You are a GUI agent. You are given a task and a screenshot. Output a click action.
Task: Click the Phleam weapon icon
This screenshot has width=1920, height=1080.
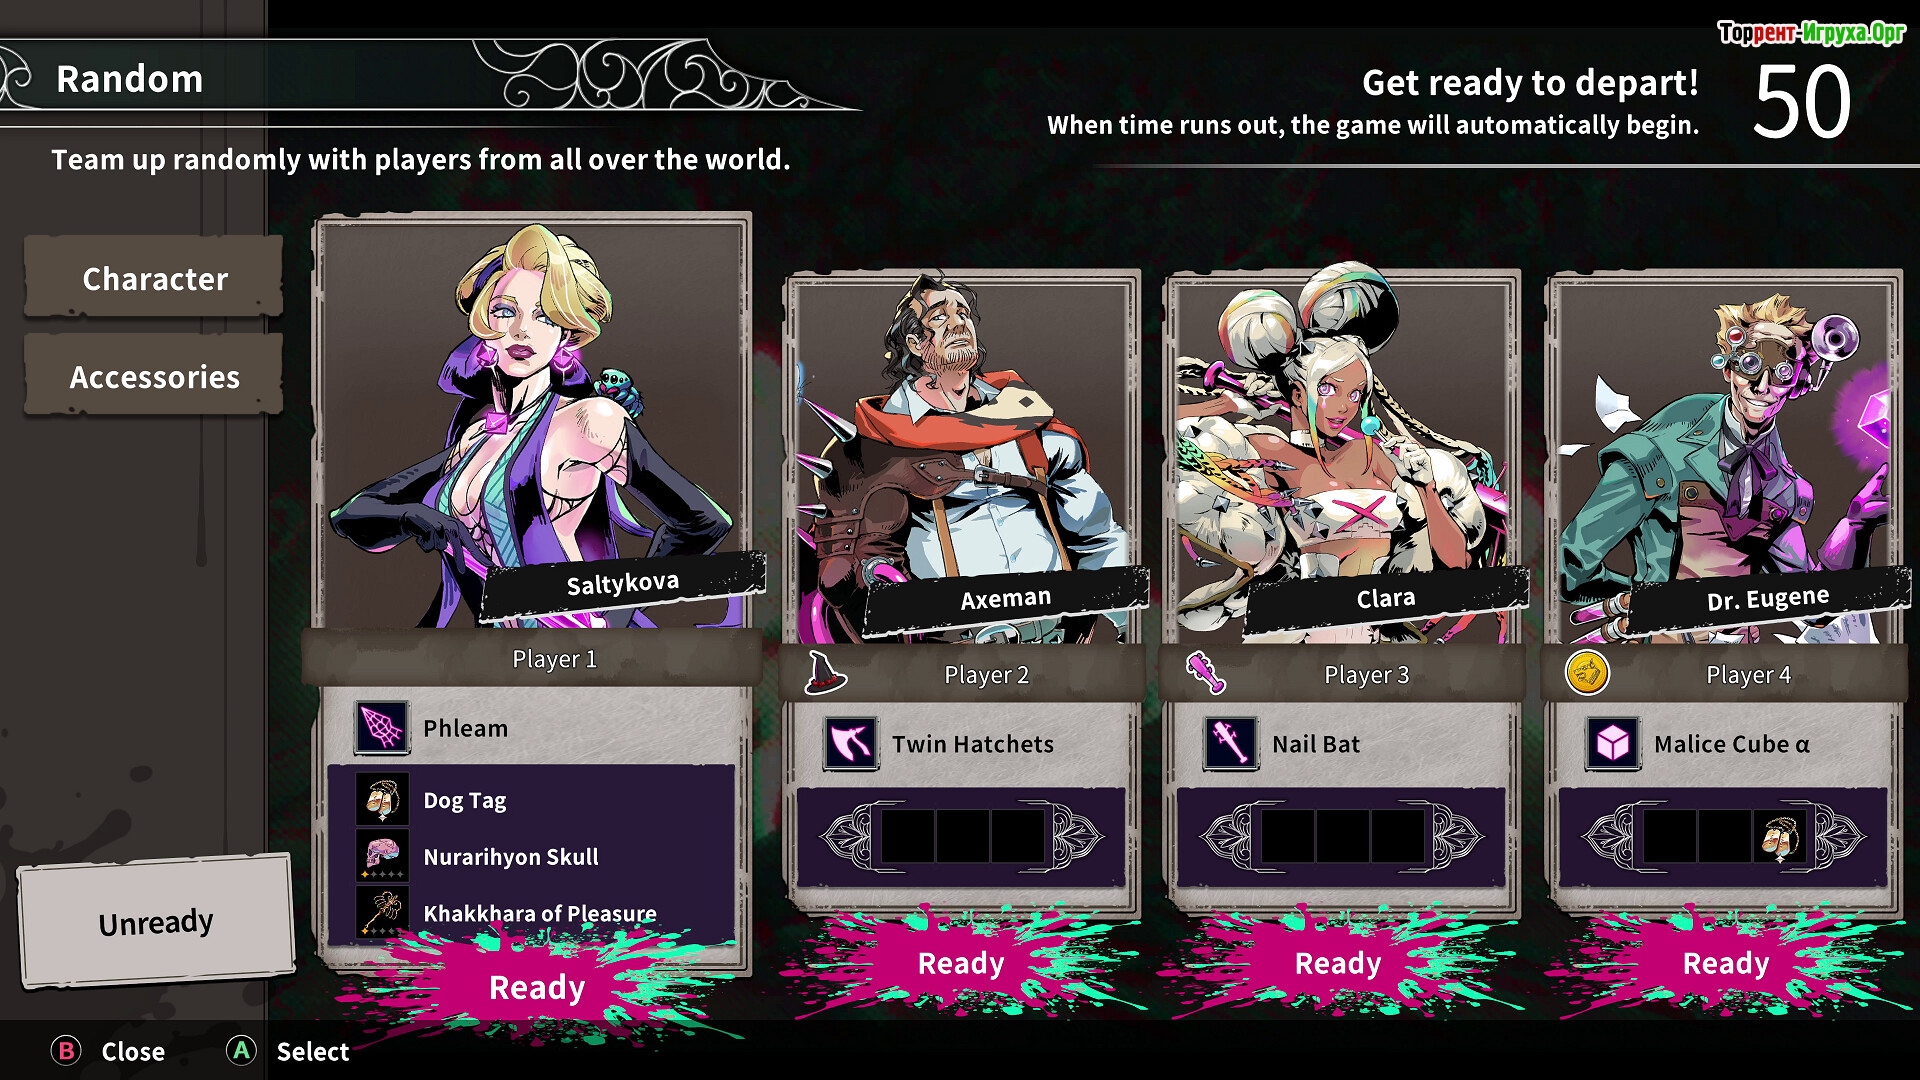[x=382, y=728]
